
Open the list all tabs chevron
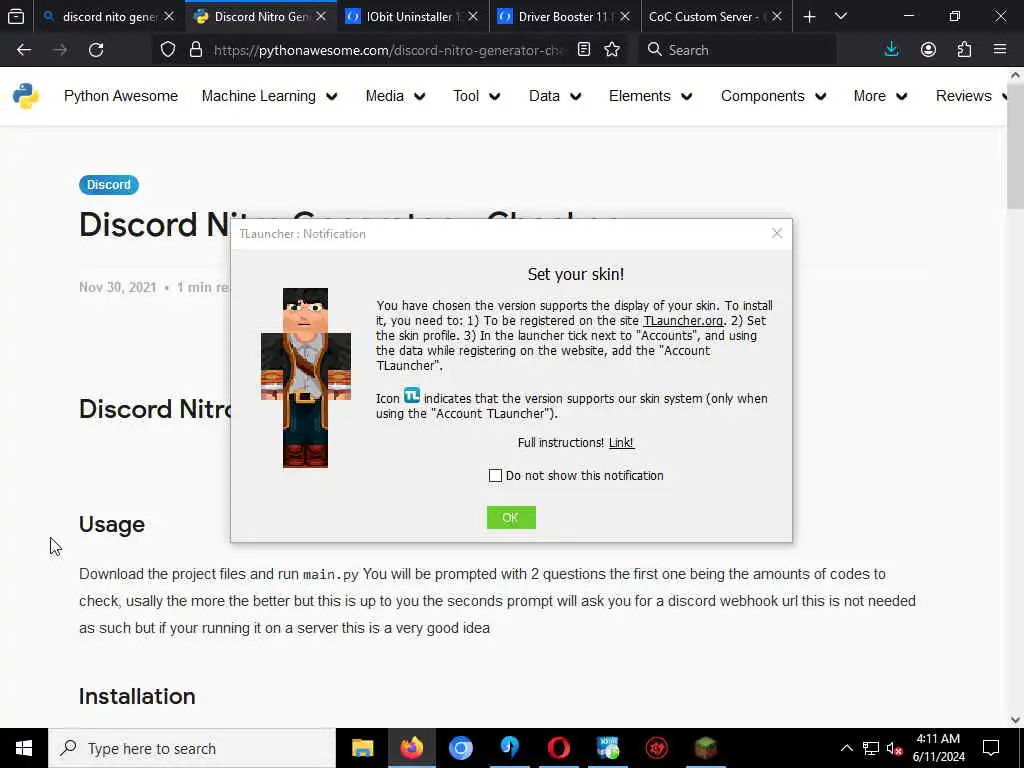(841, 17)
